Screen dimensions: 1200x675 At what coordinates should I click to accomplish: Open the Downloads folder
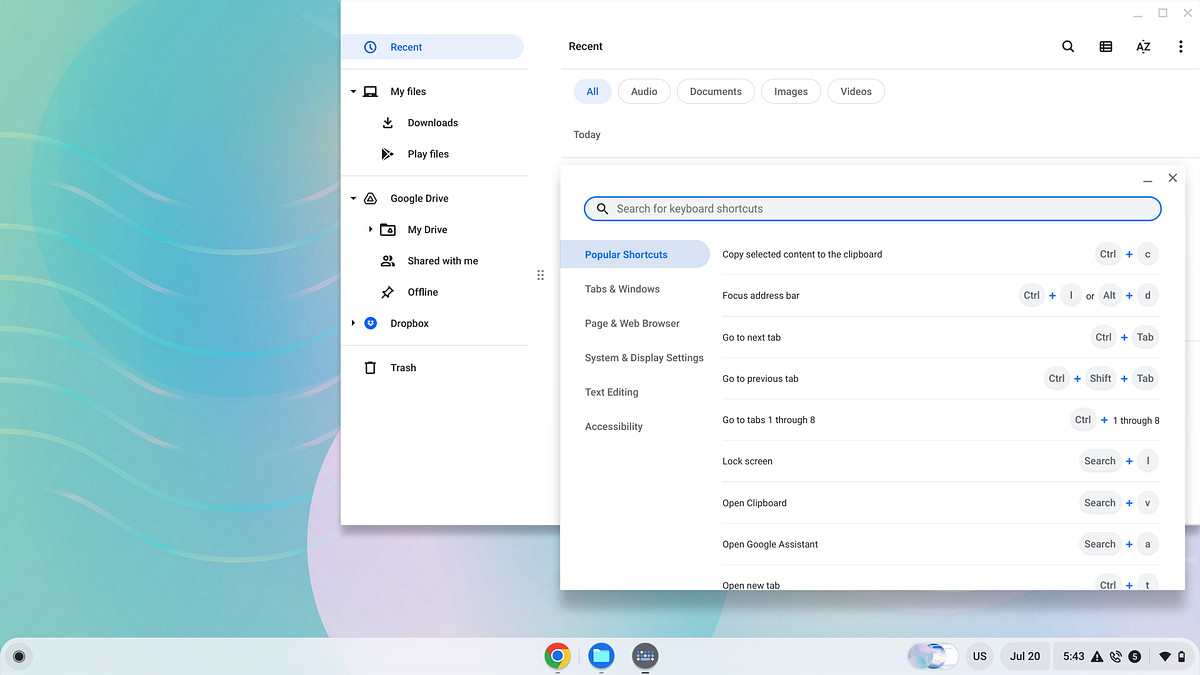(433, 122)
